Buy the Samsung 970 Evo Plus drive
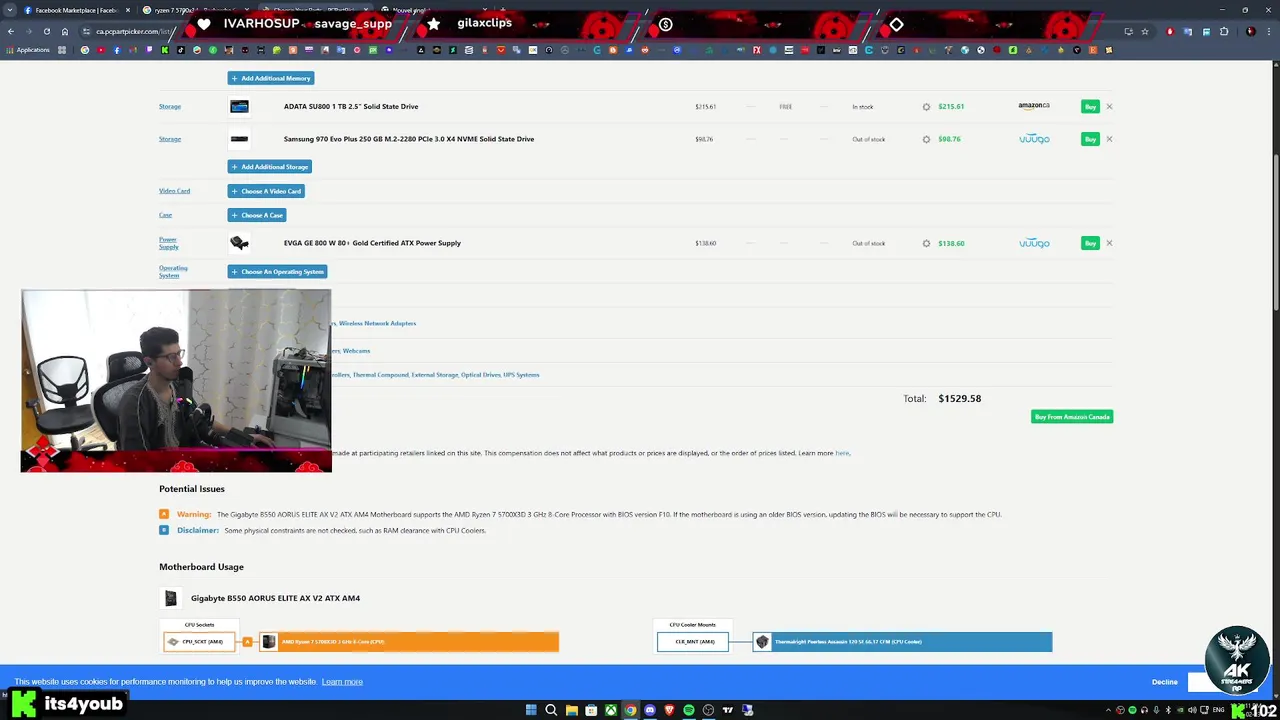Viewport: 1280px width, 720px height. click(x=1090, y=139)
